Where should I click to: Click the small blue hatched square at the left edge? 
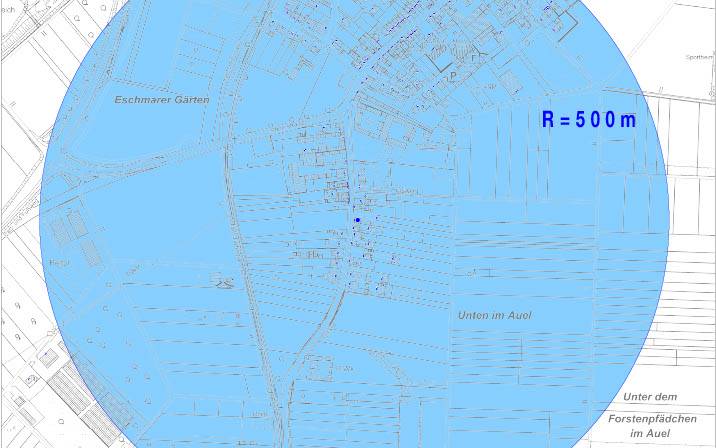(47, 357)
